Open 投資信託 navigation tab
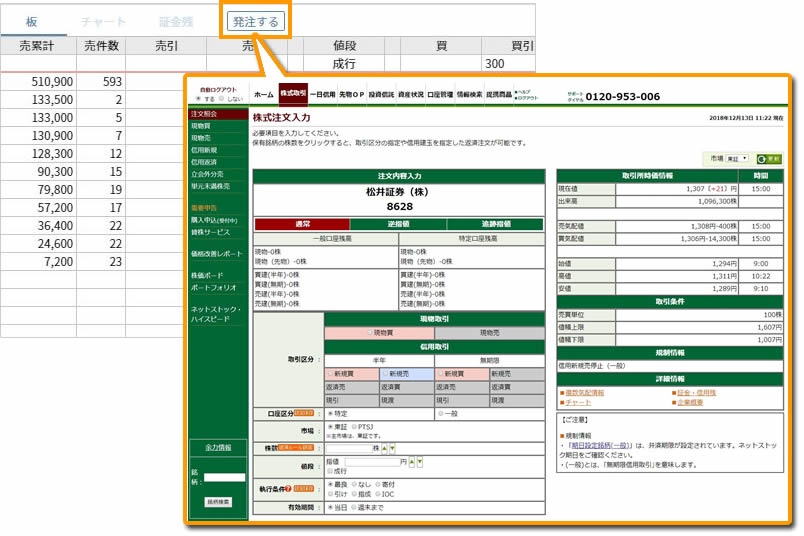Screen dimensions: 804x536 [x=381, y=95]
